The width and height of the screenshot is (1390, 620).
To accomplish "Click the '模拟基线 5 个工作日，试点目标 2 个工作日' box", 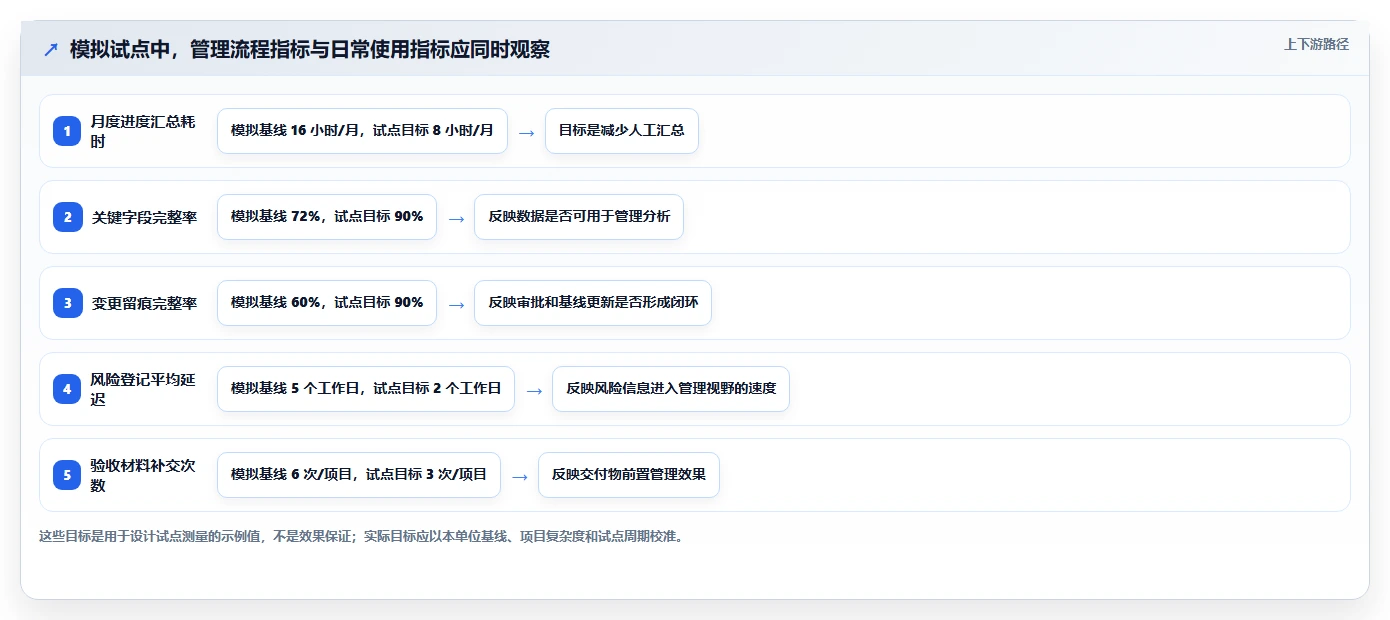I will tap(366, 389).
